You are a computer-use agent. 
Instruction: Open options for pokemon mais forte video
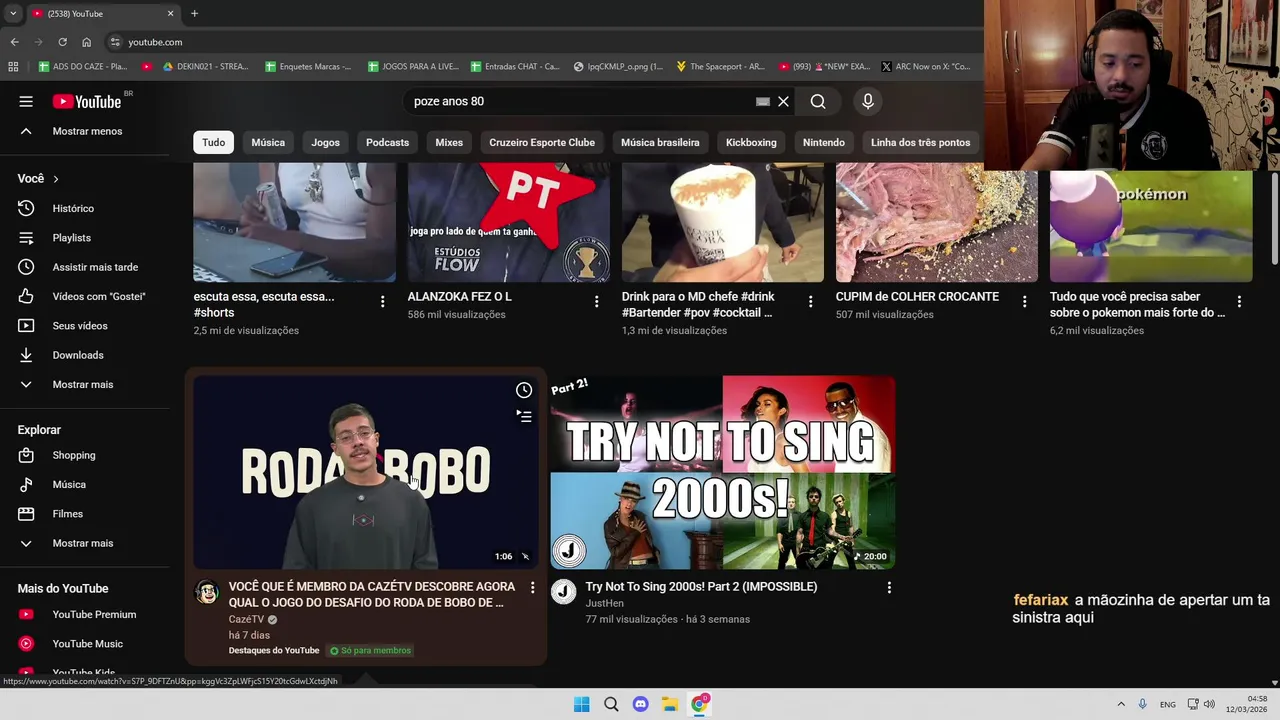1239,301
